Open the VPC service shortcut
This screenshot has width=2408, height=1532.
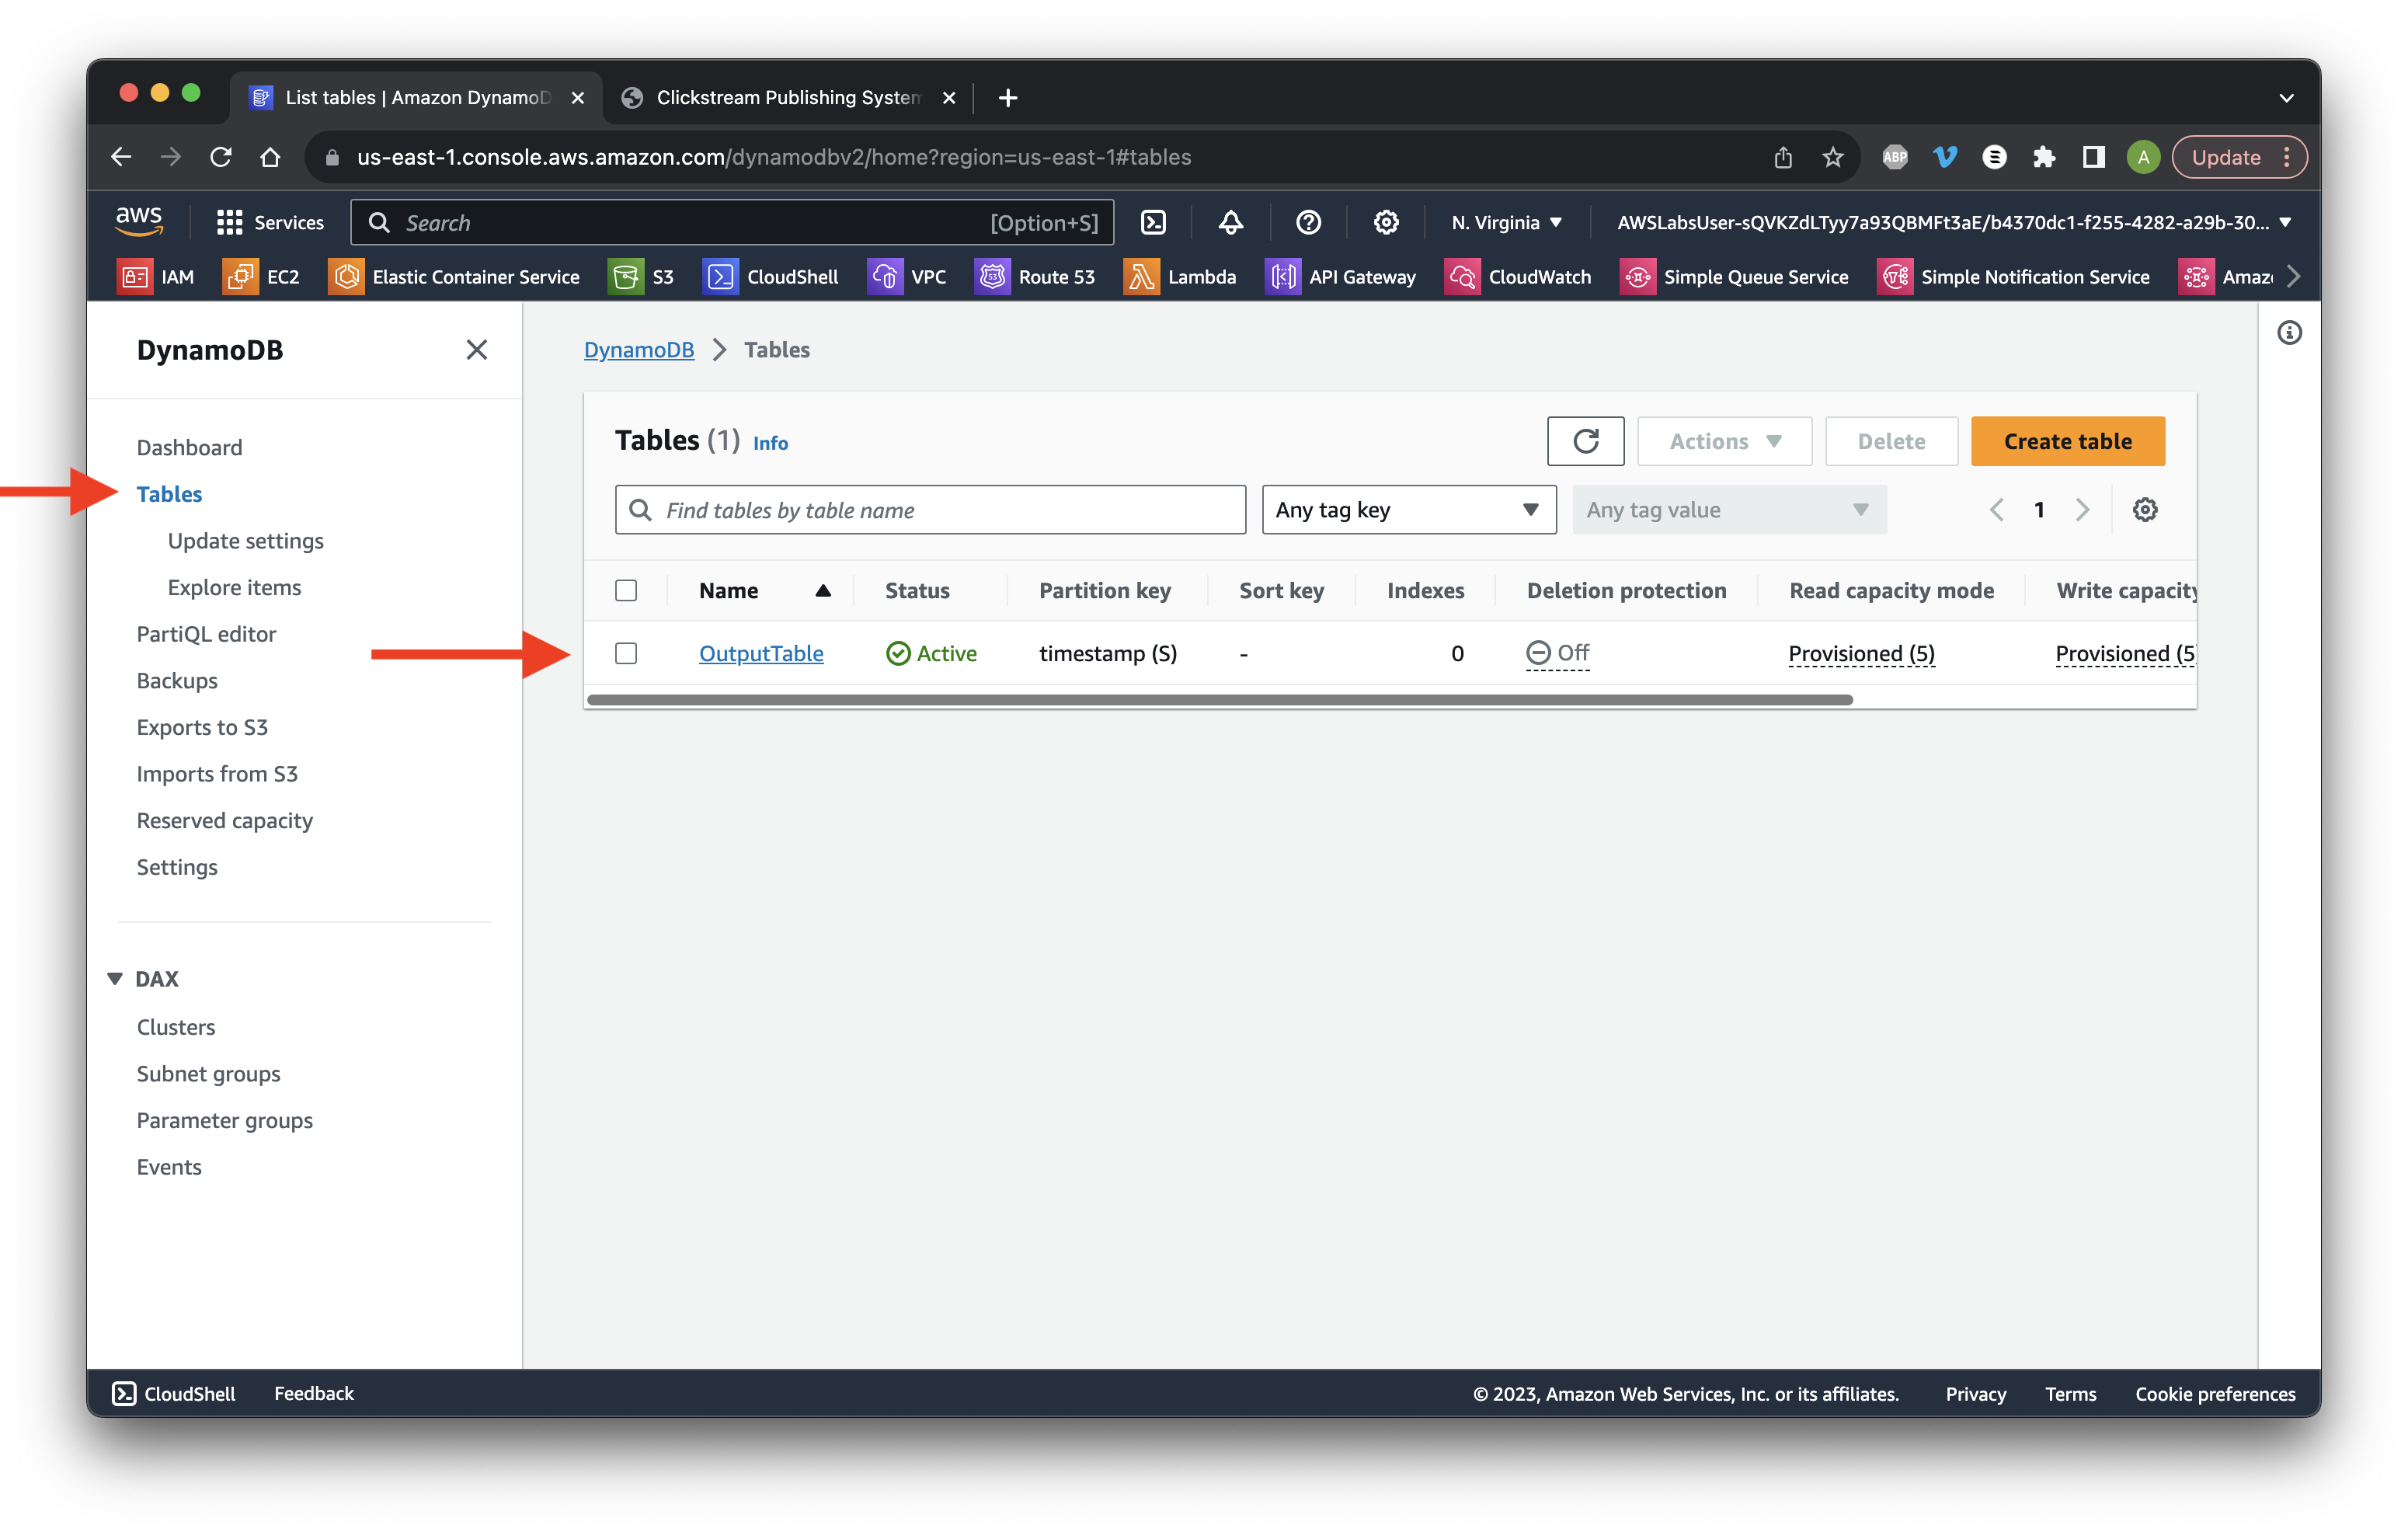(x=907, y=277)
